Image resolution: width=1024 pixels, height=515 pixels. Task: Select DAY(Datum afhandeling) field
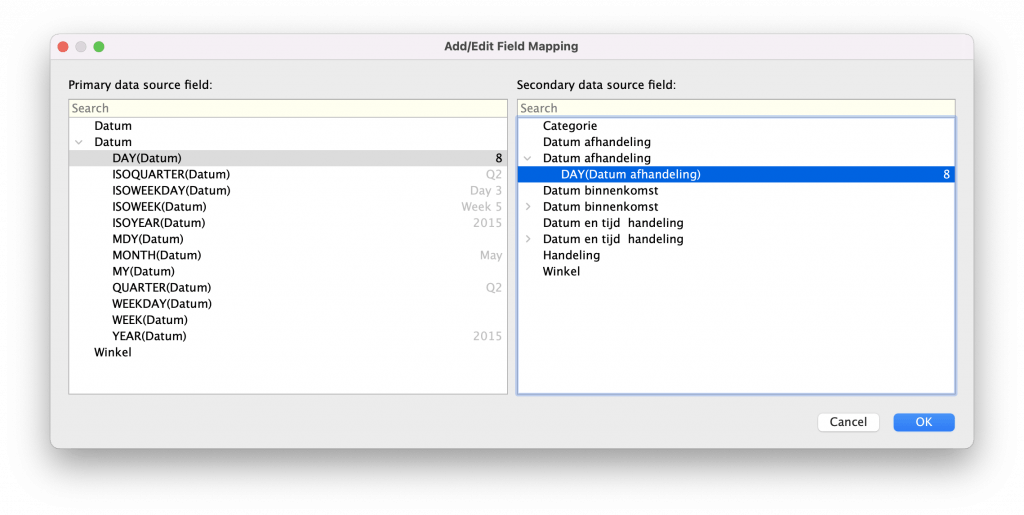(631, 174)
